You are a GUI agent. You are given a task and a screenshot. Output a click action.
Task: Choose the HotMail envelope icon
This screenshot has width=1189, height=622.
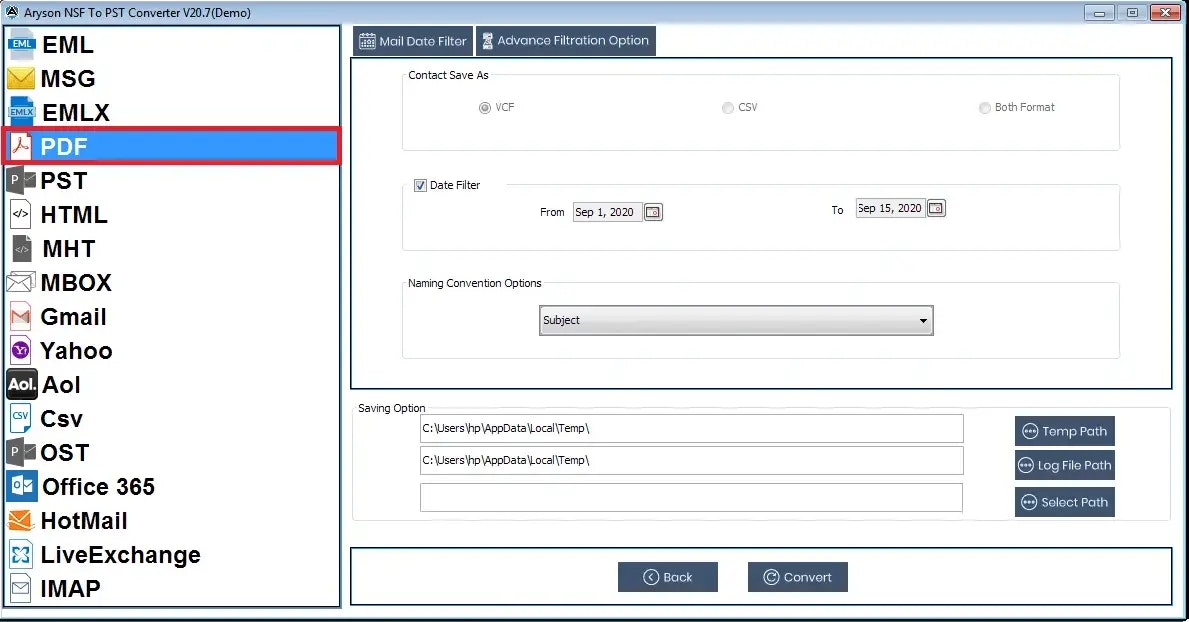click(x=20, y=520)
